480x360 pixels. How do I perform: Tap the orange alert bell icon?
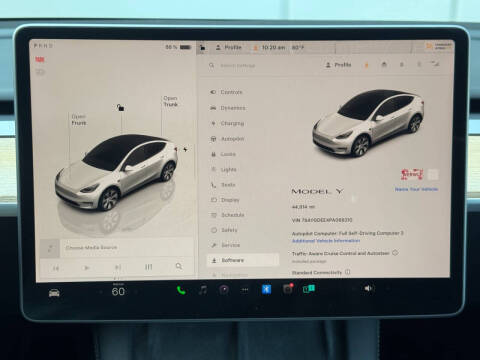367,65
